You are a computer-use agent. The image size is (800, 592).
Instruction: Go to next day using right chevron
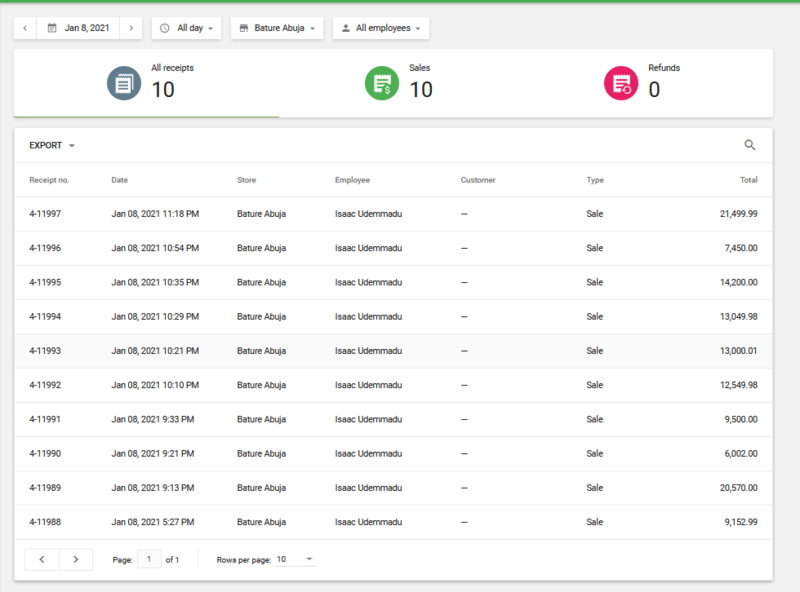pyautogui.click(x=130, y=28)
